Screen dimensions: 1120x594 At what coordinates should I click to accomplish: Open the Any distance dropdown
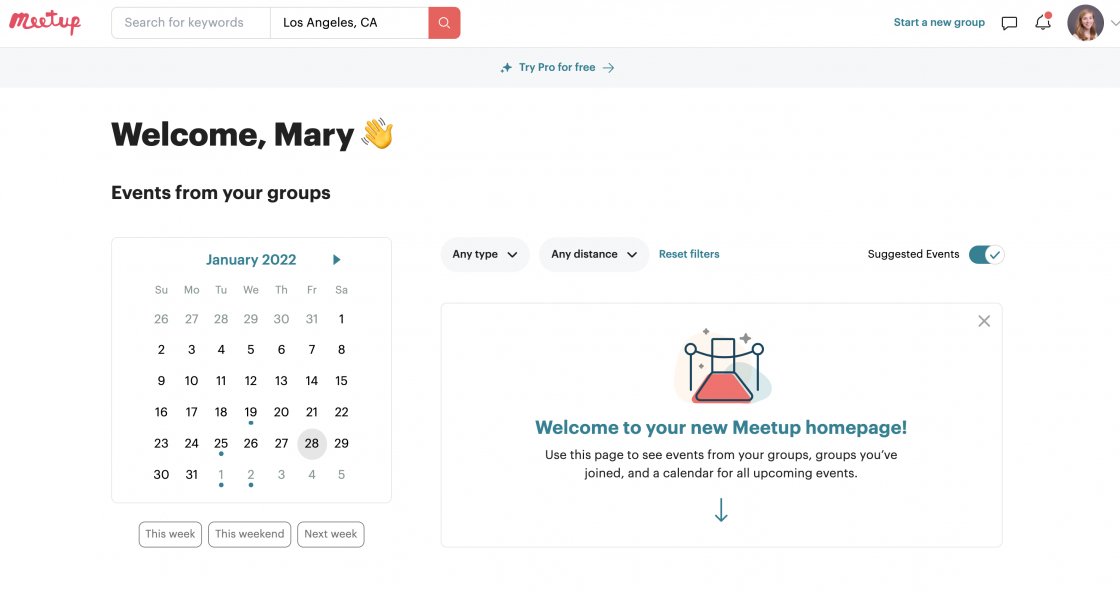tap(594, 254)
